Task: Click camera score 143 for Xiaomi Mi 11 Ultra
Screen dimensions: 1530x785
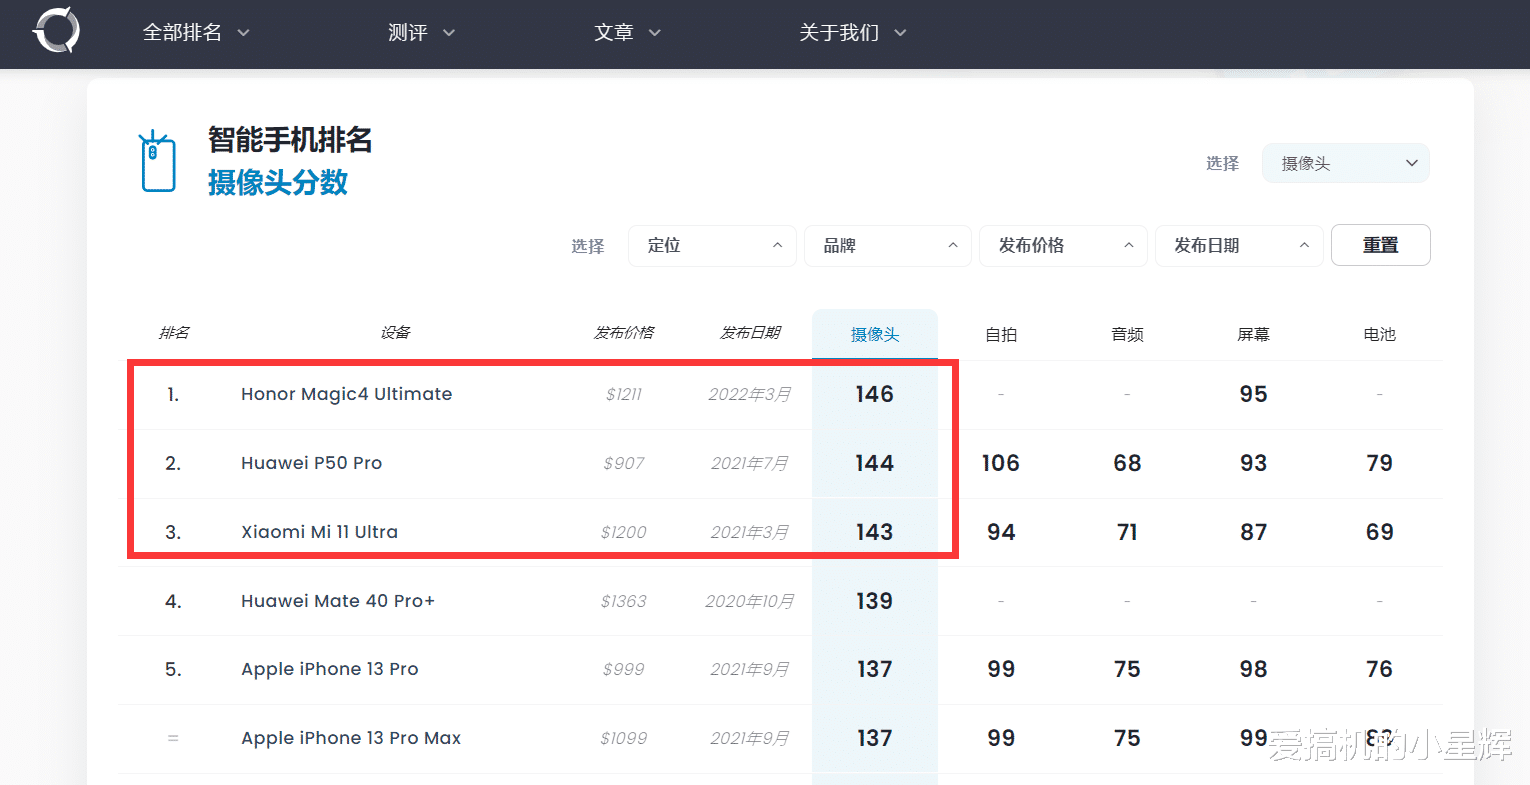Action: 875,532
